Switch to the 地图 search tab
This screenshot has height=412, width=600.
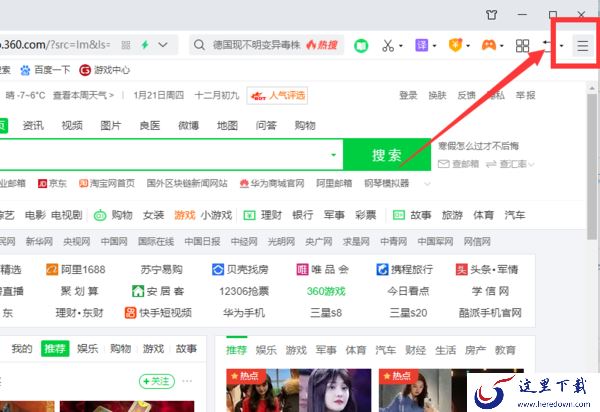pos(227,125)
